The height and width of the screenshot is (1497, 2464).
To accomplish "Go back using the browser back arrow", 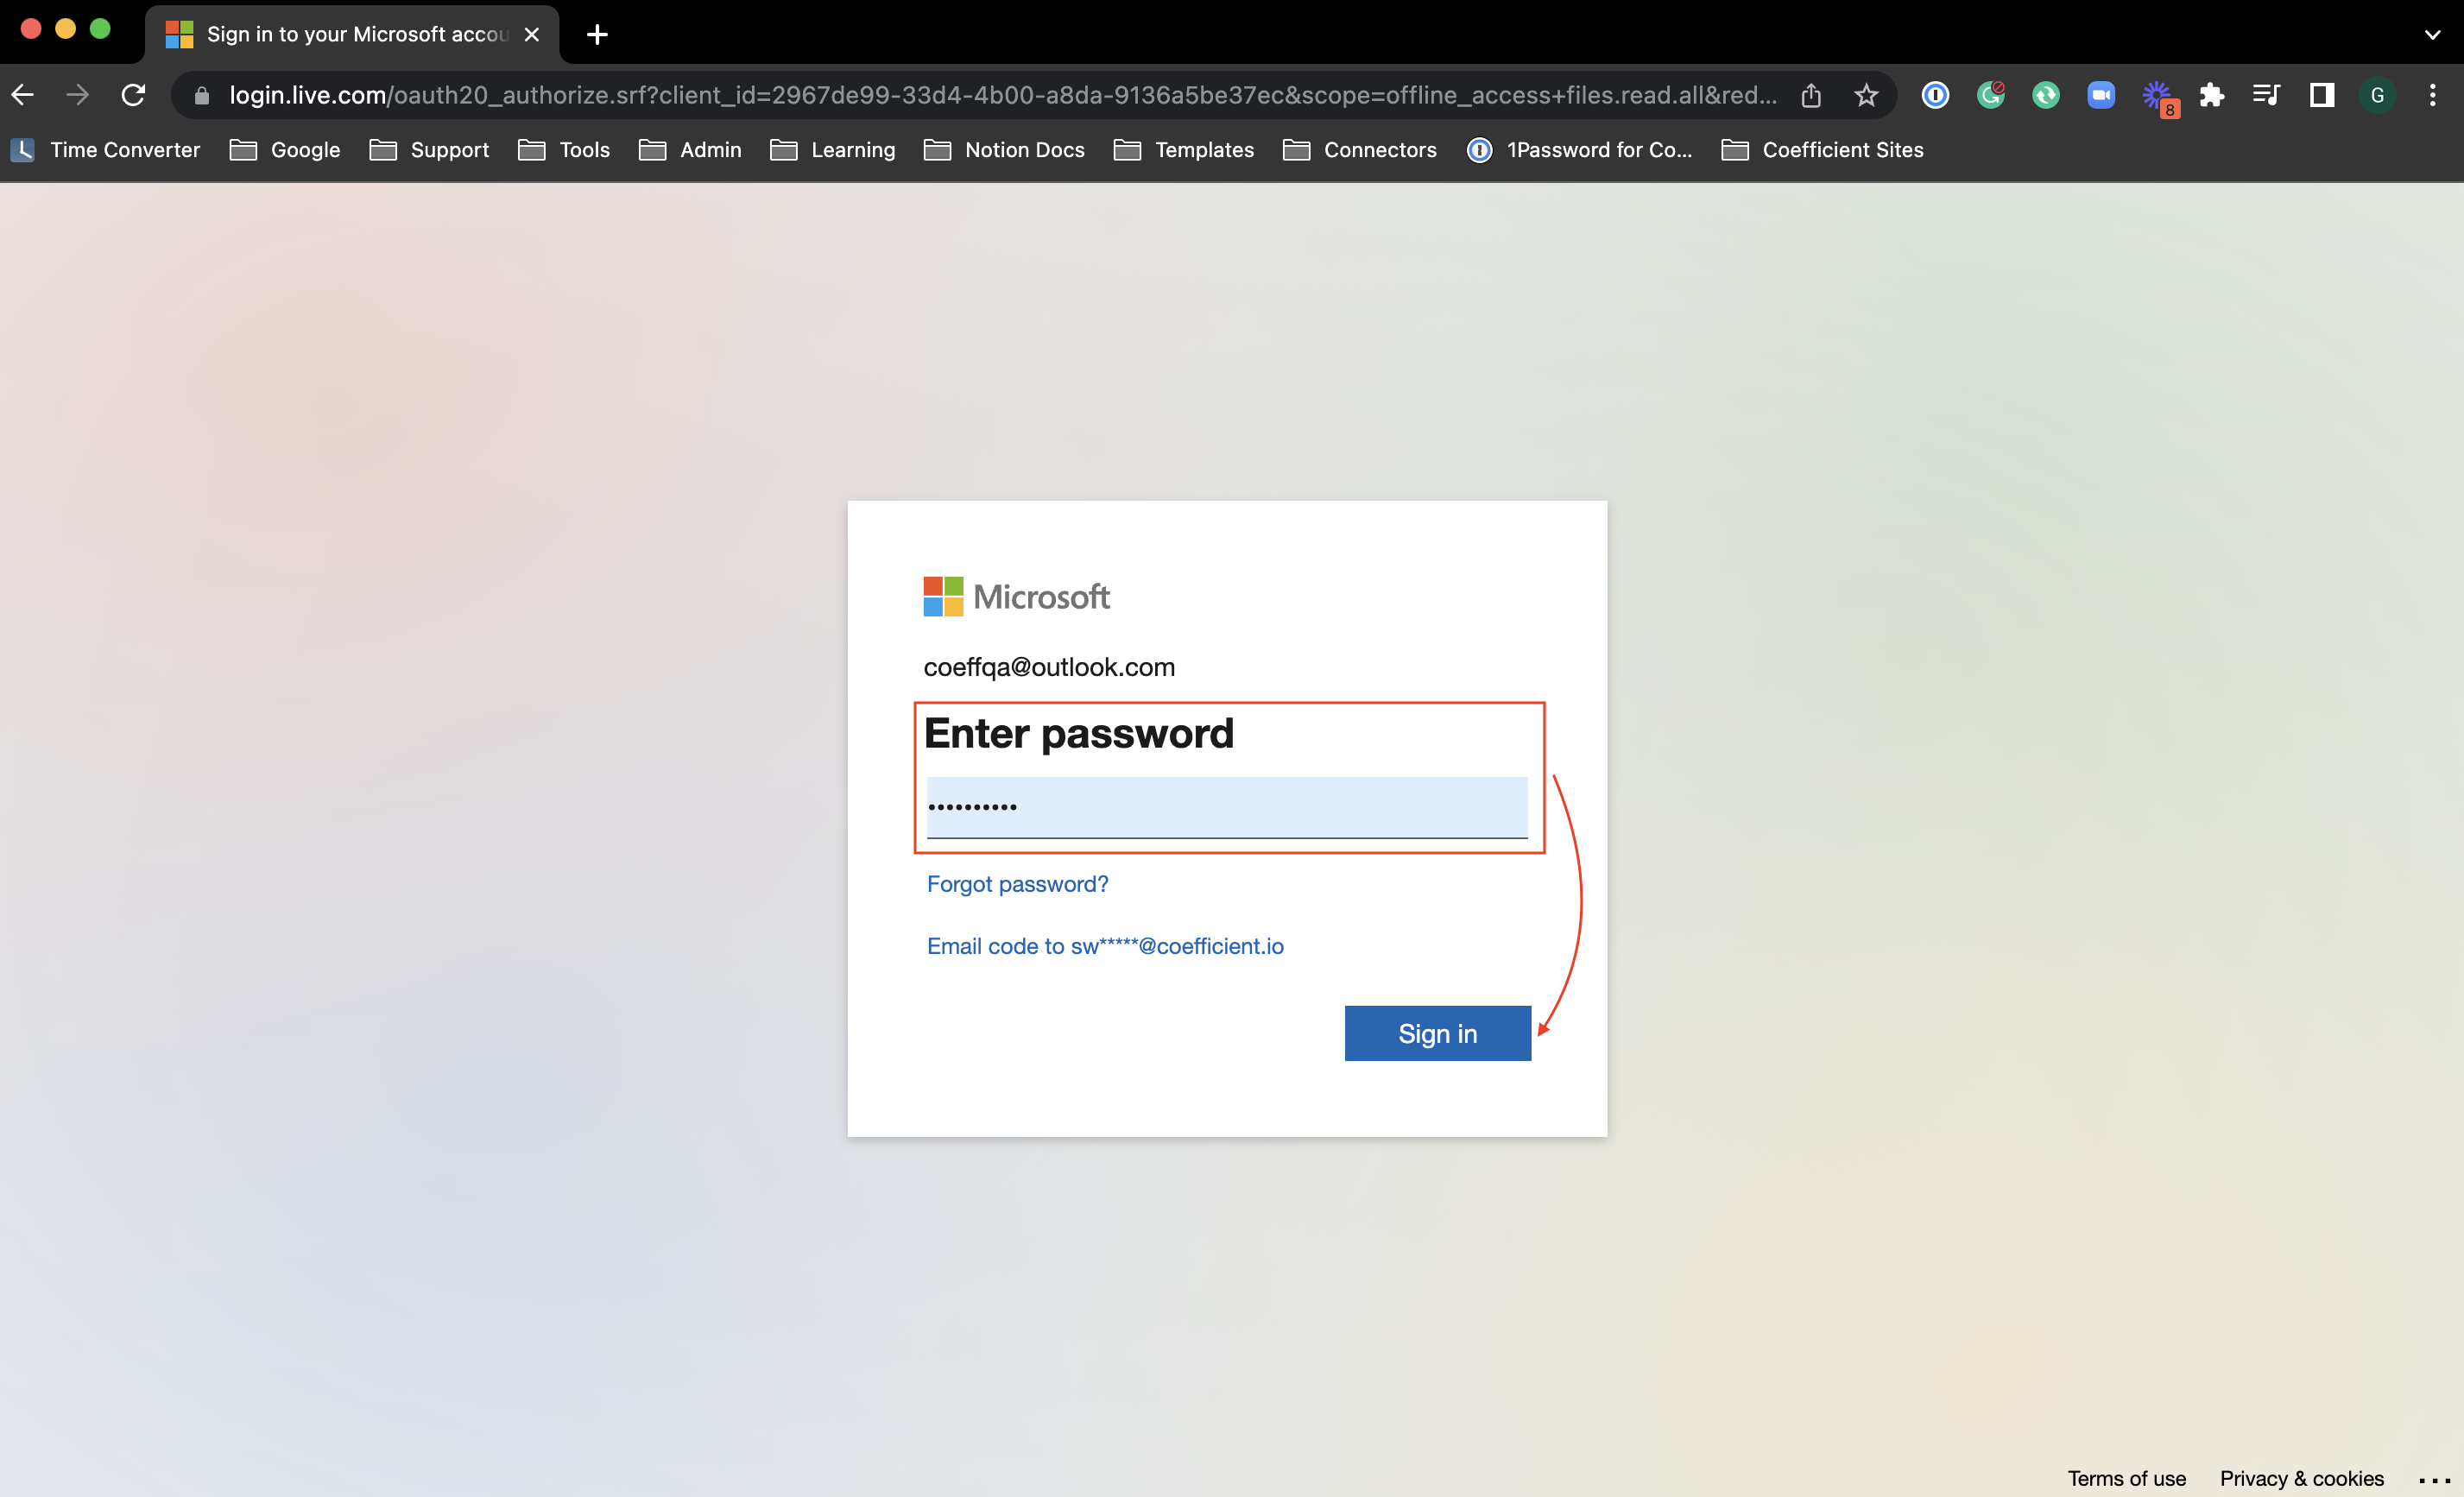I will tap(23, 95).
